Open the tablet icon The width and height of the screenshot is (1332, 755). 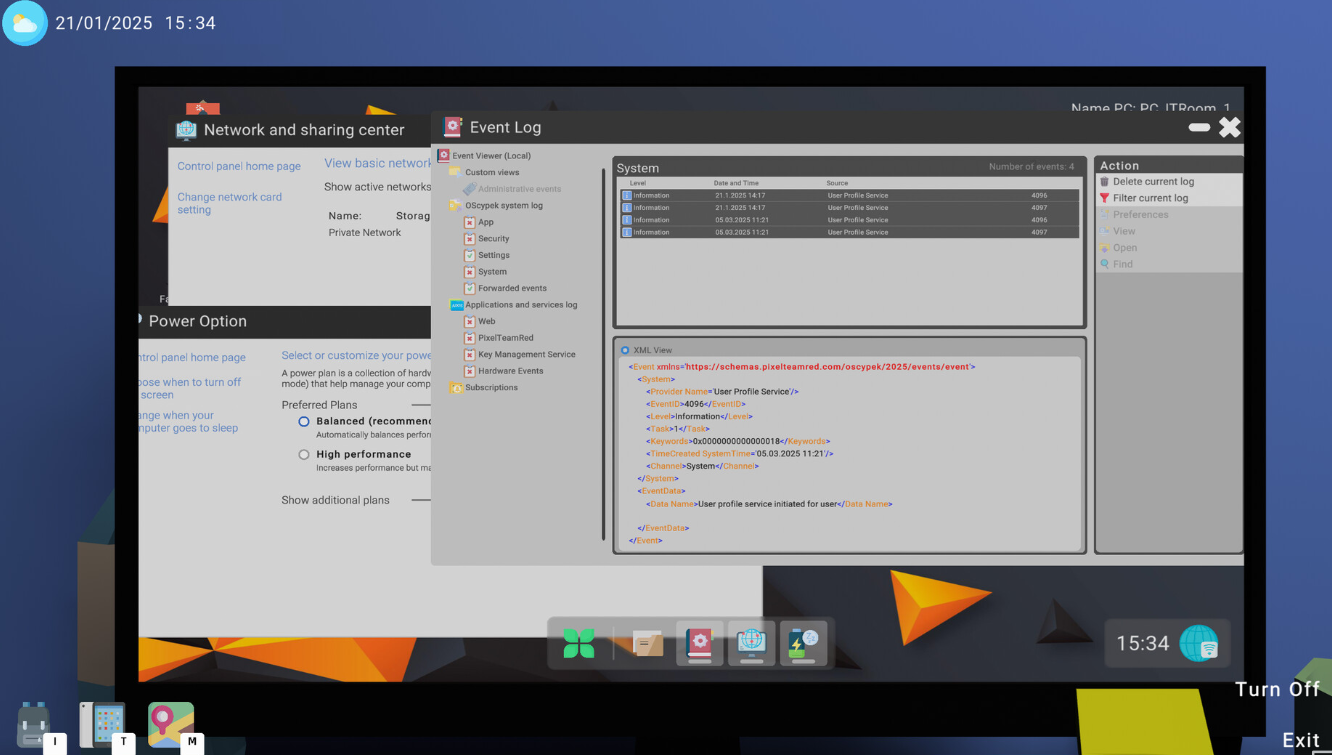point(102,723)
